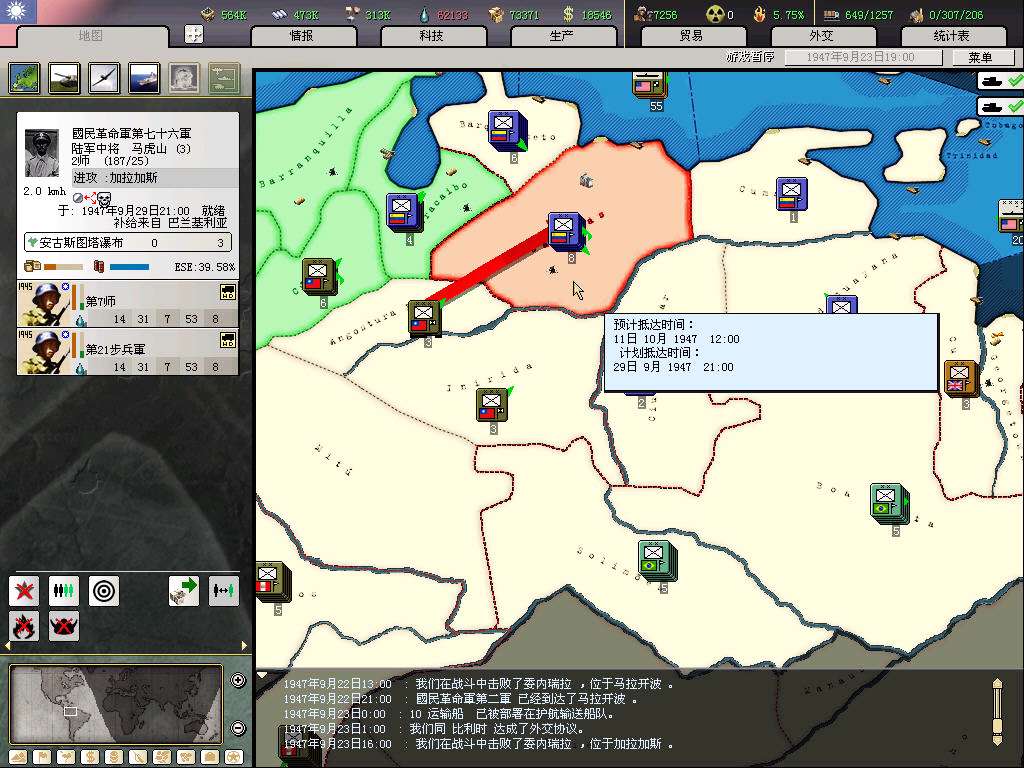
Task: Click the bullseye target order button
Action: click(104, 590)
